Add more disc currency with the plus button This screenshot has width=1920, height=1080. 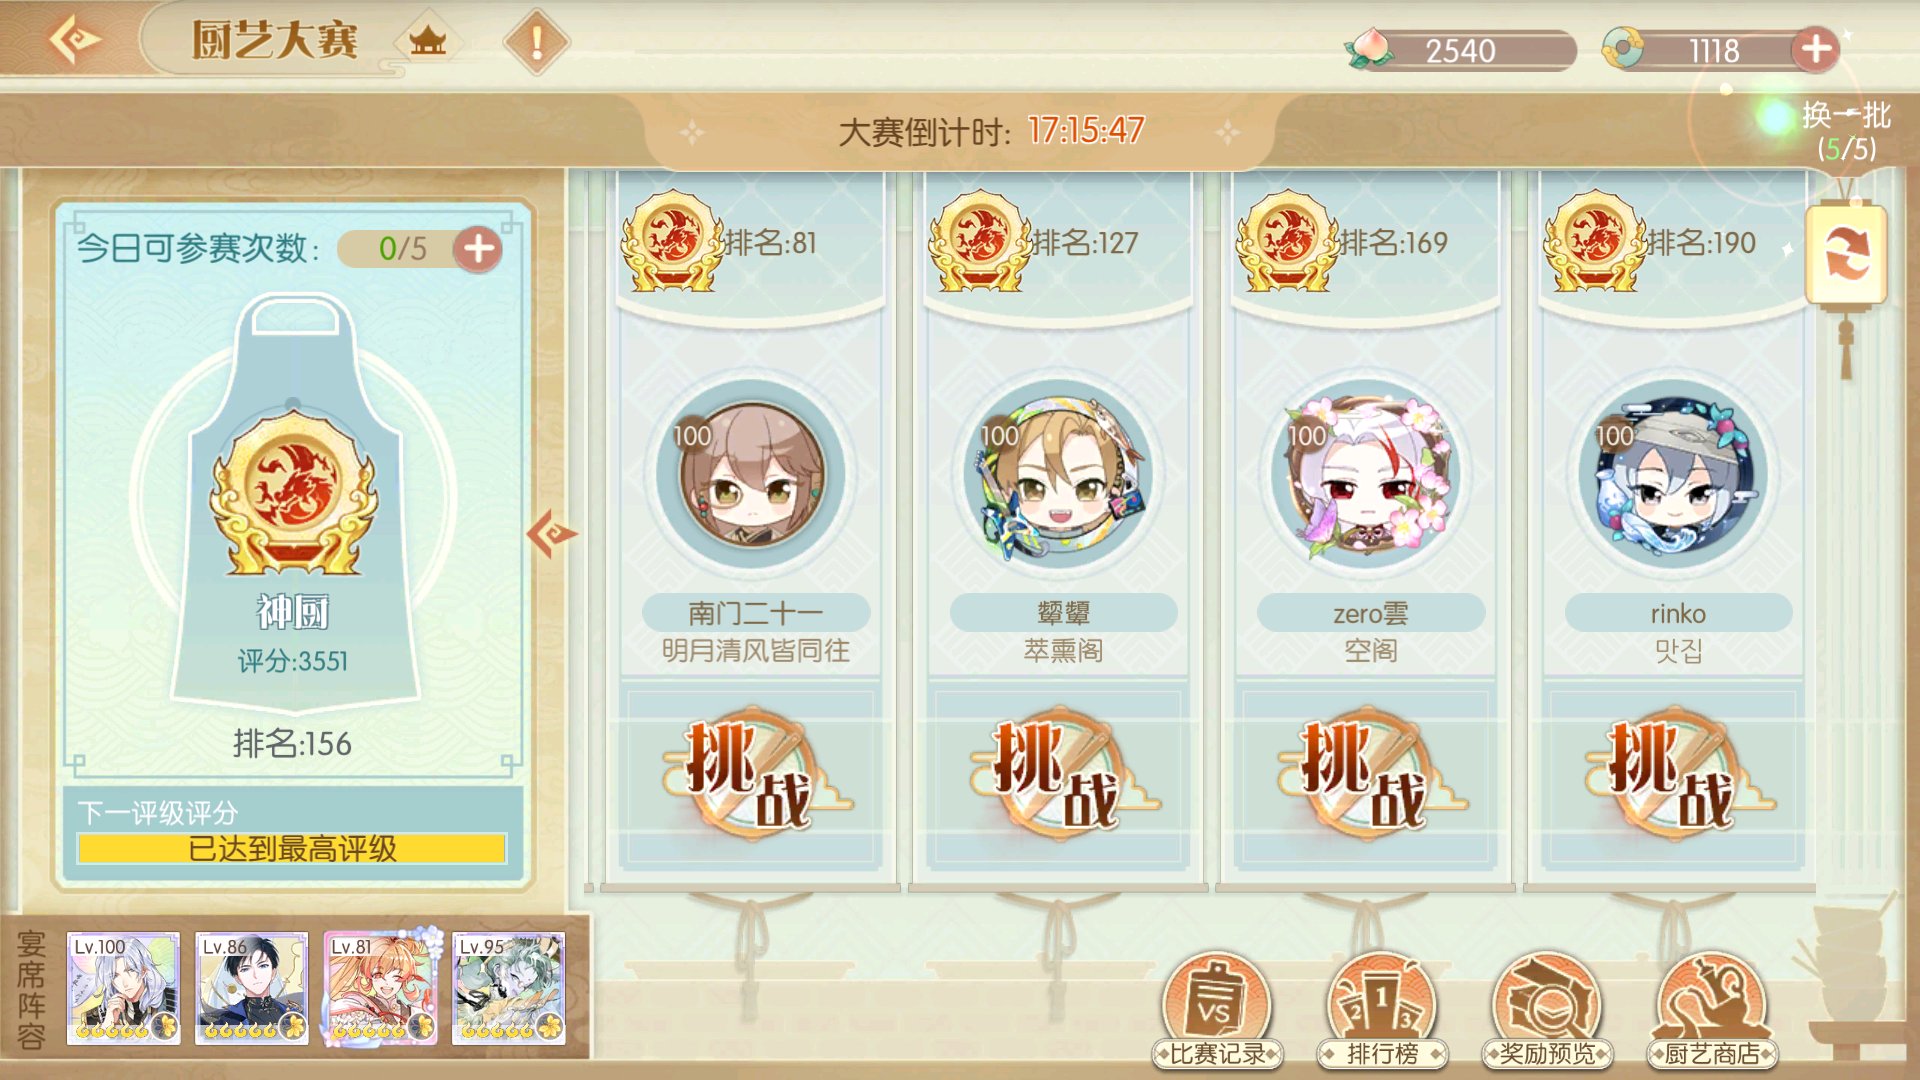(1816, 48)
